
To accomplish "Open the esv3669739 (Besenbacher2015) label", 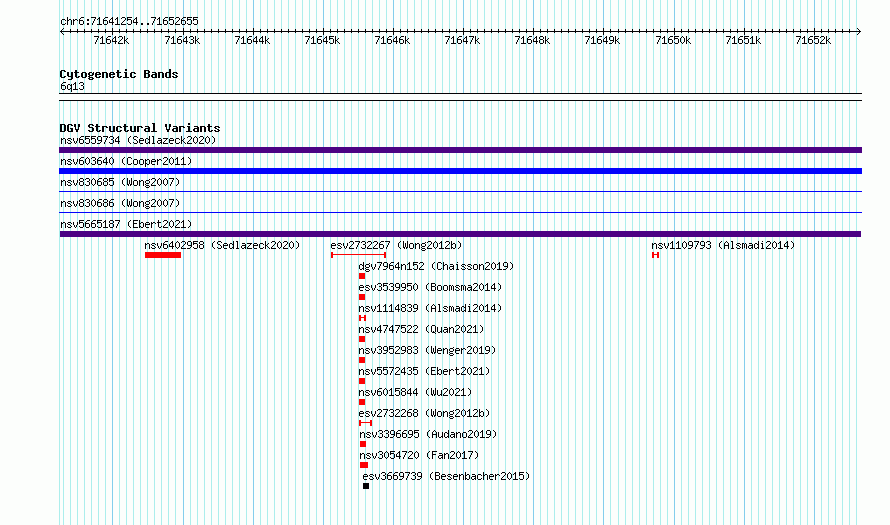I will [x=446, y=476].
